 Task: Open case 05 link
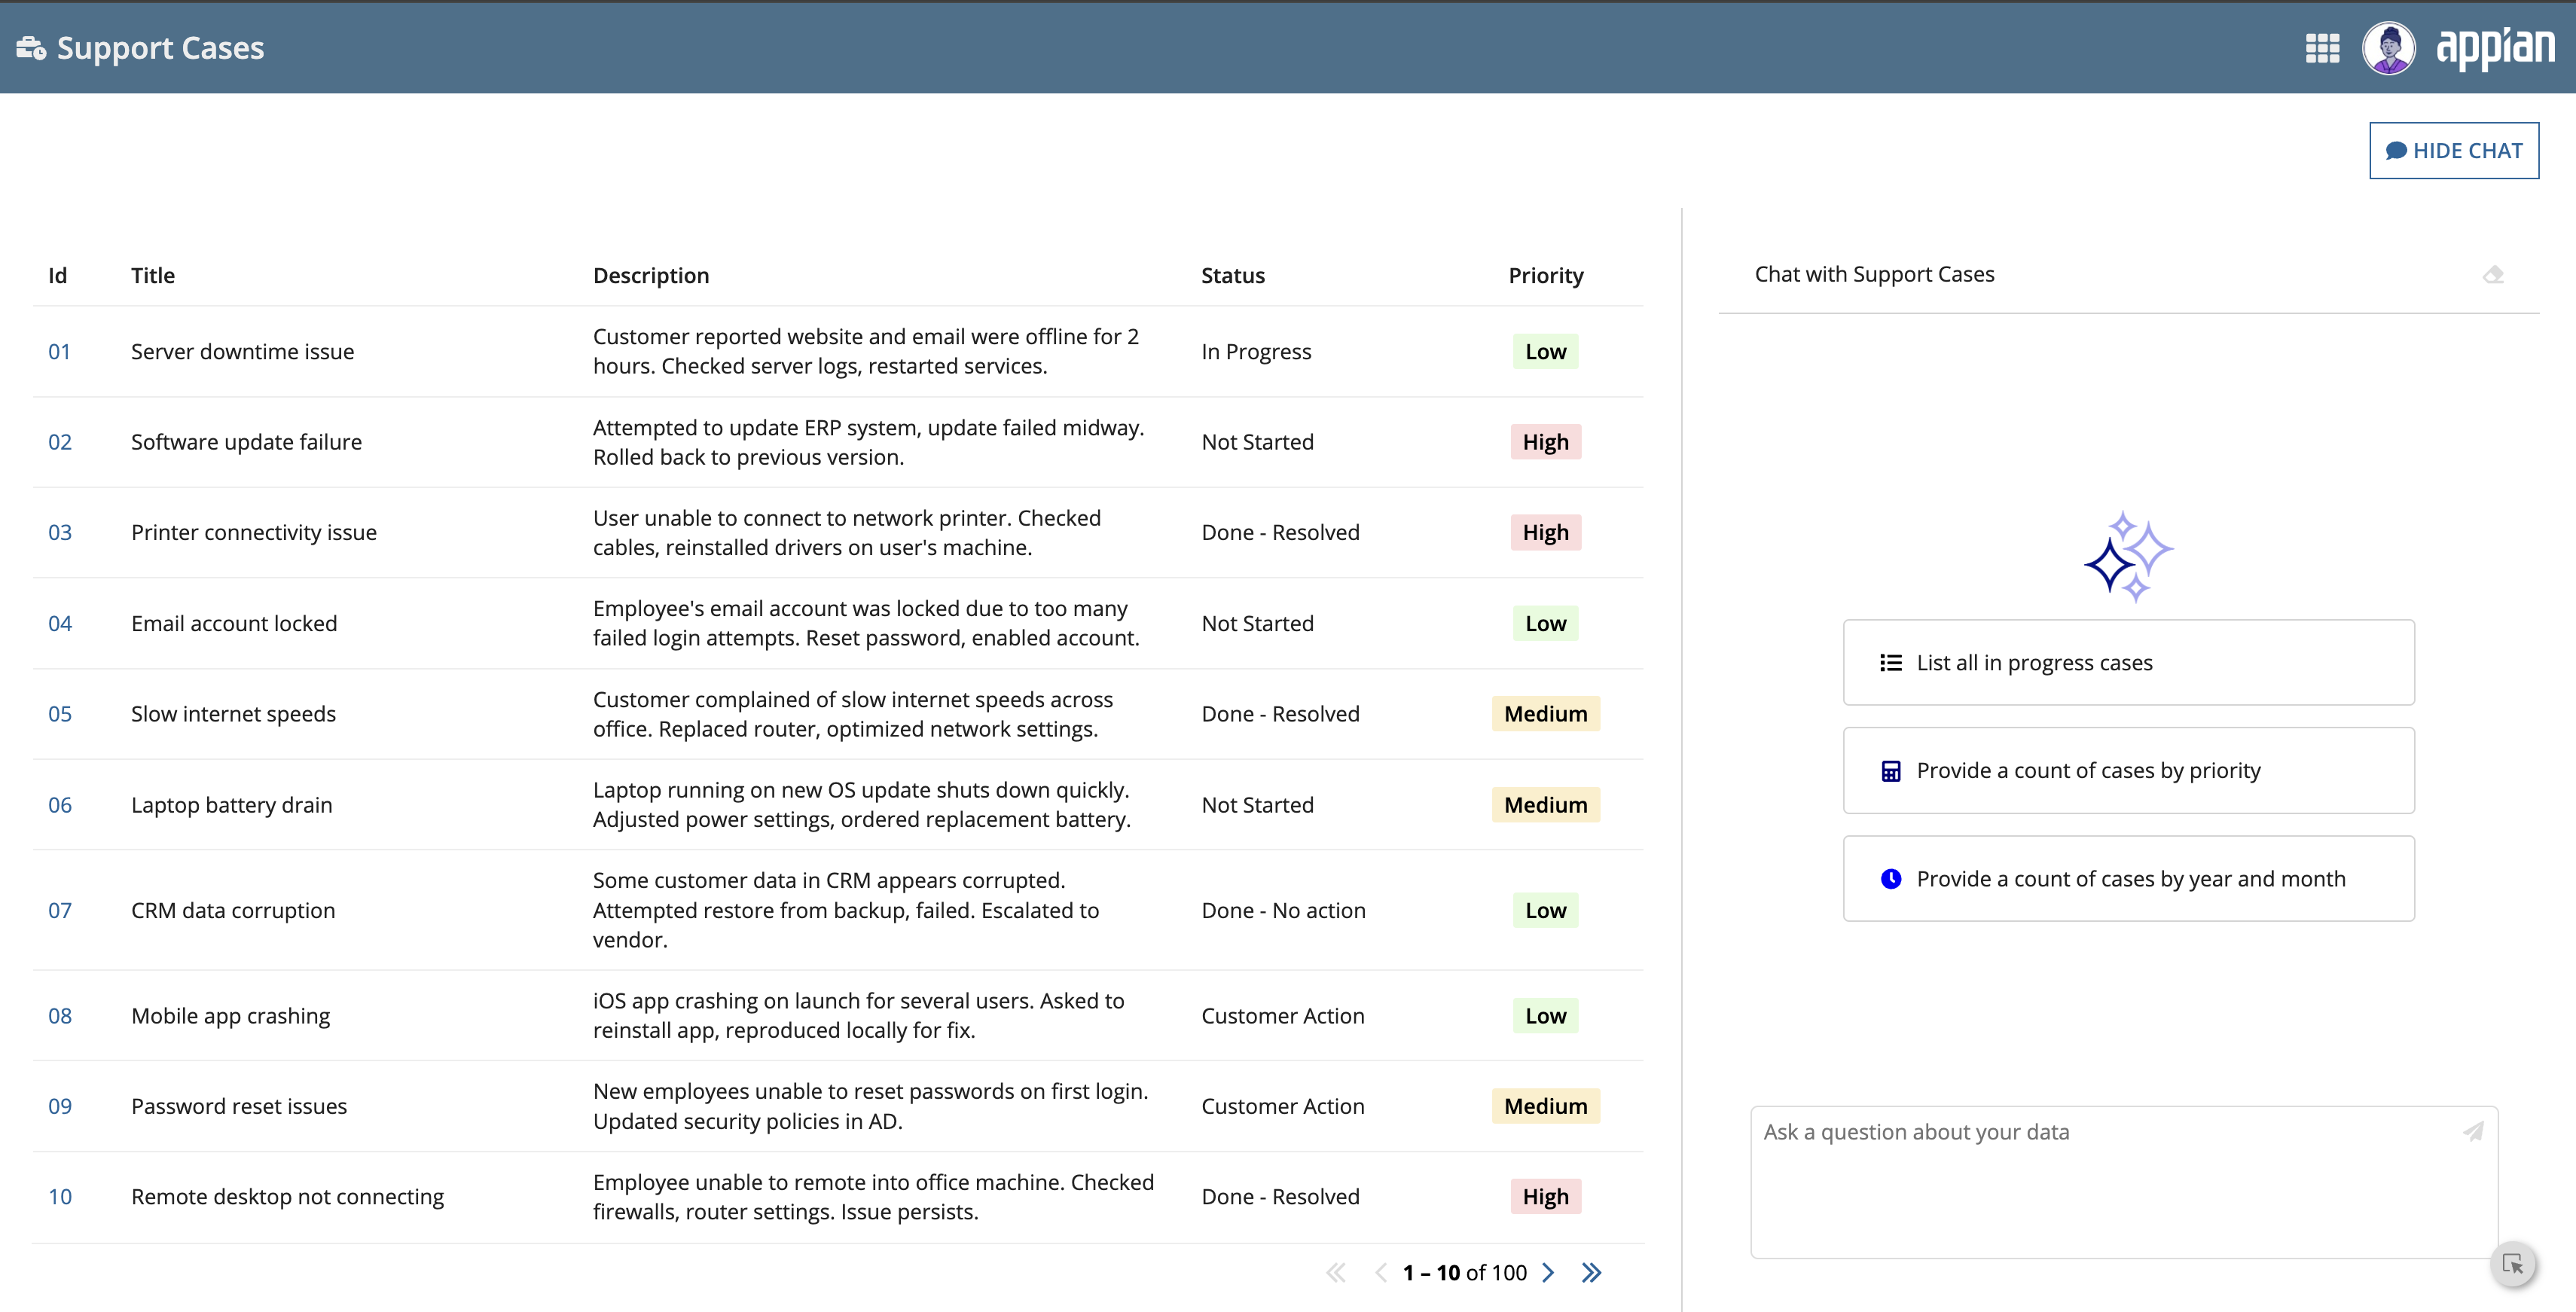60,714
